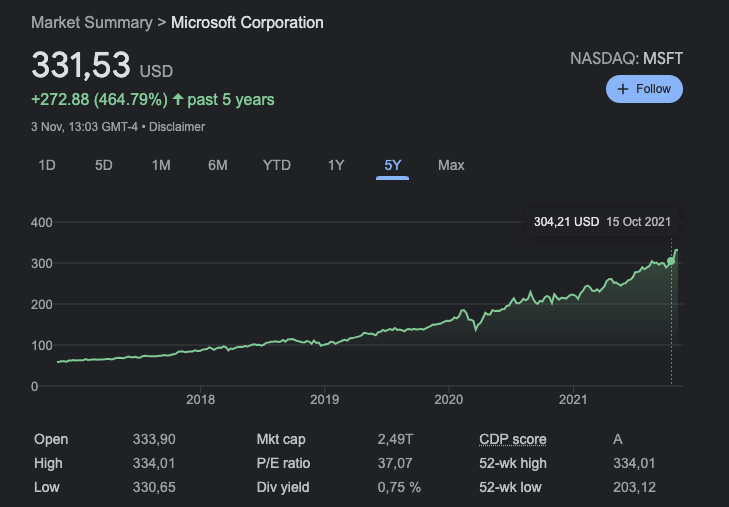Viewport: 729px width, 507px height.
Task: Open the Market Summary breadcrumb link
Action: point(92,22)
